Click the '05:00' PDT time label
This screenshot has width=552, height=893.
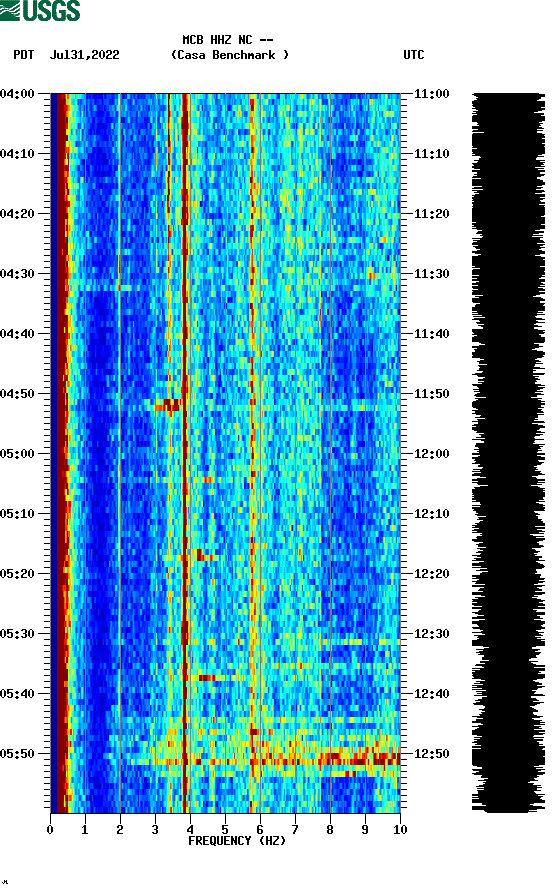pos(17,454)
